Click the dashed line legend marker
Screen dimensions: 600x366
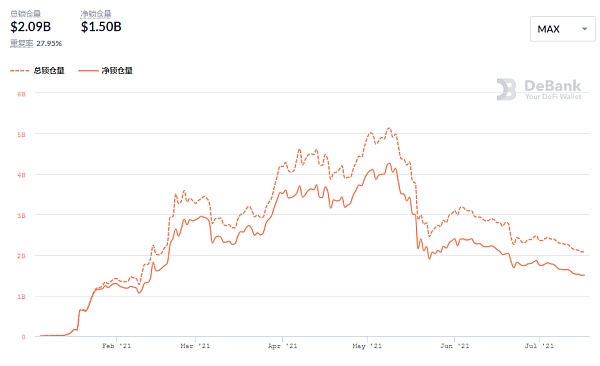point(20,71)
